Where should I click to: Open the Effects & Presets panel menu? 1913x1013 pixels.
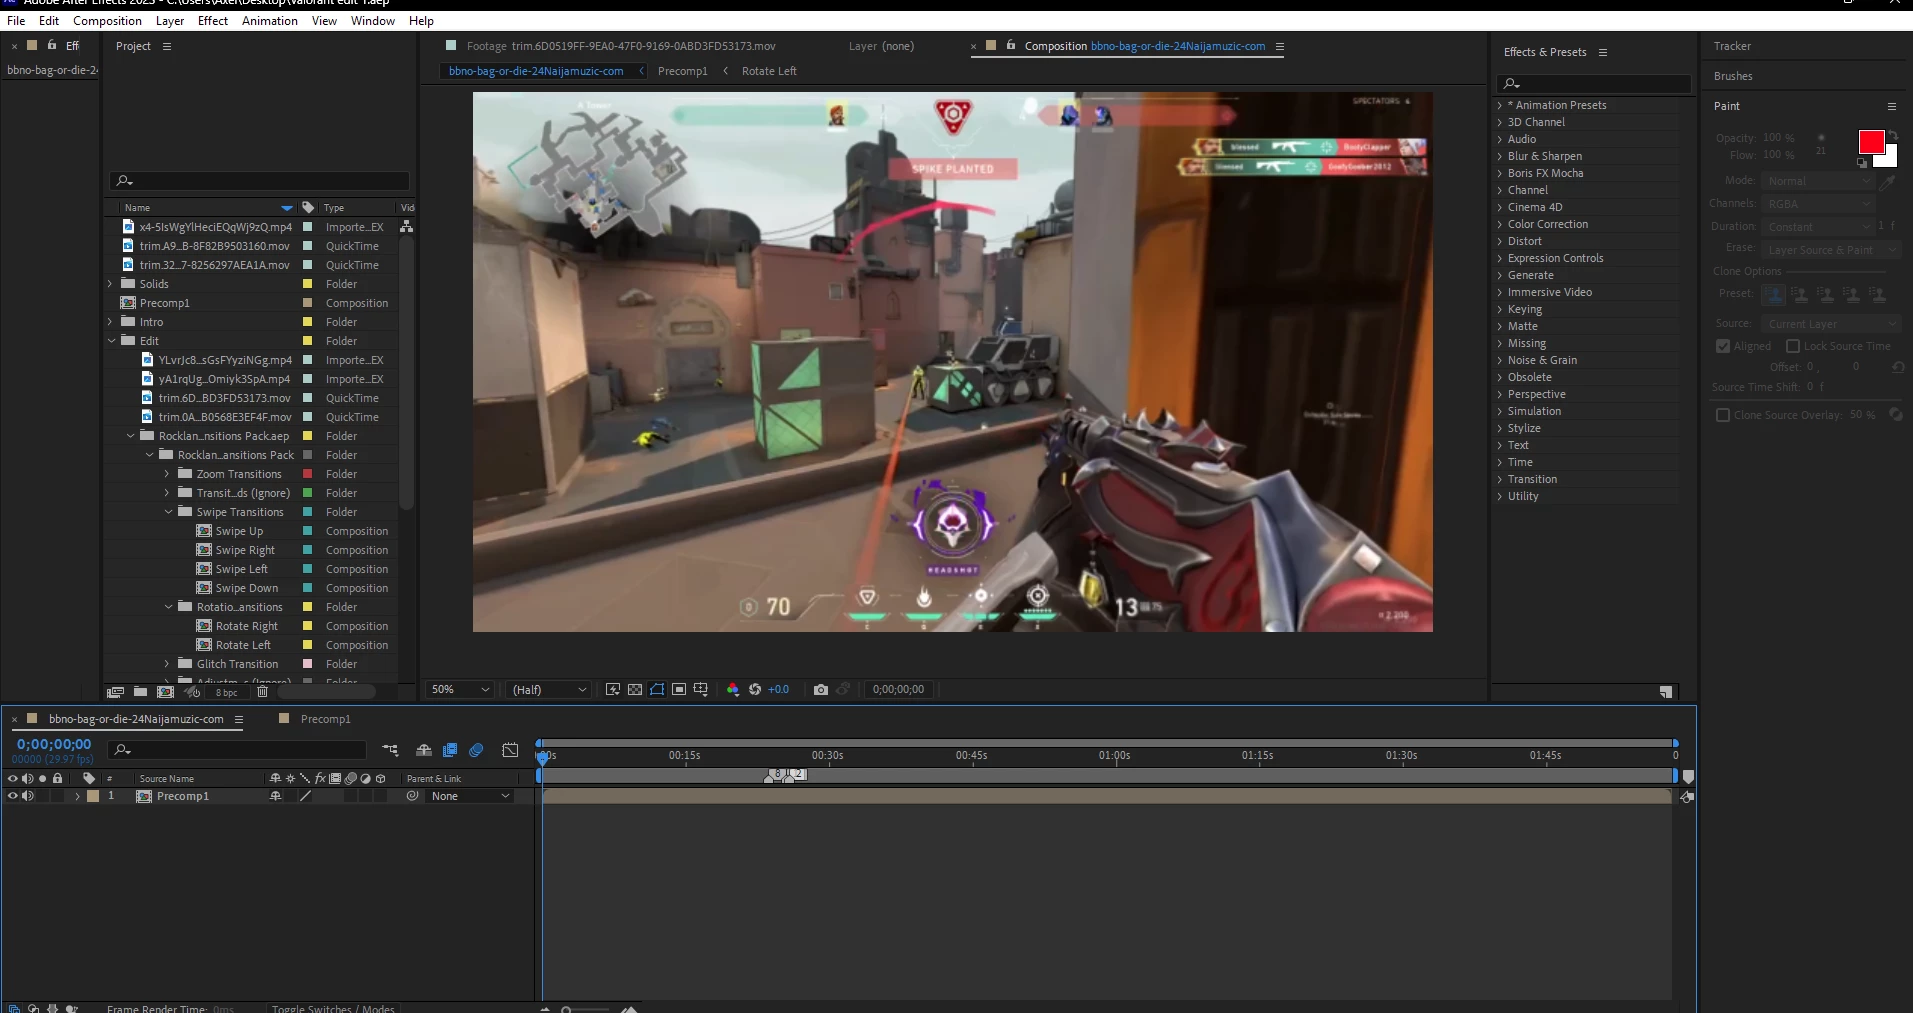click(x=1603, y=52)
